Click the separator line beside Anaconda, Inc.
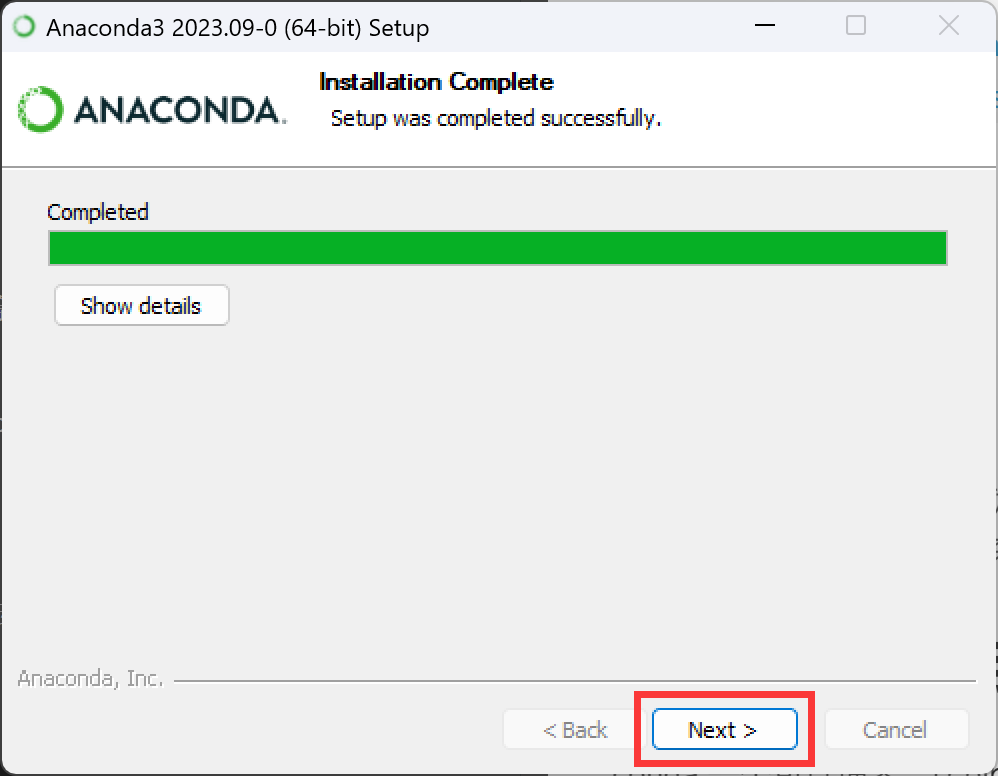 574,681
